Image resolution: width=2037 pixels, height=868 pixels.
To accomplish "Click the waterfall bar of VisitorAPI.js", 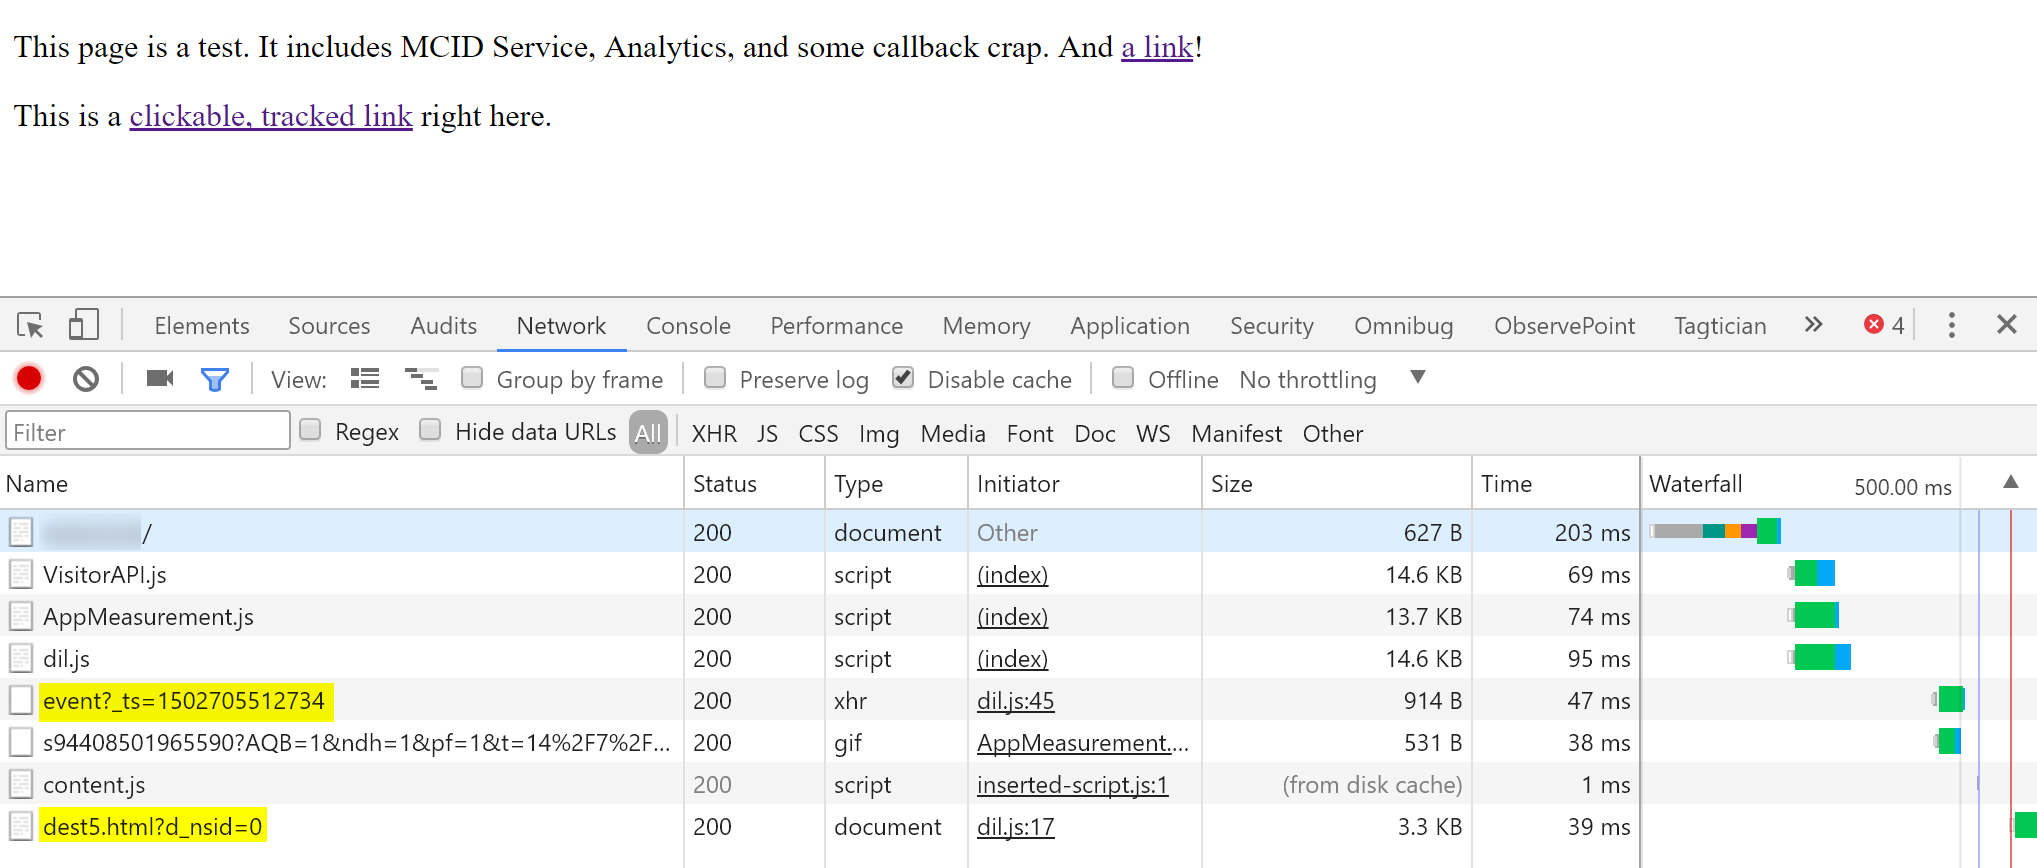I will [1813, 574].
